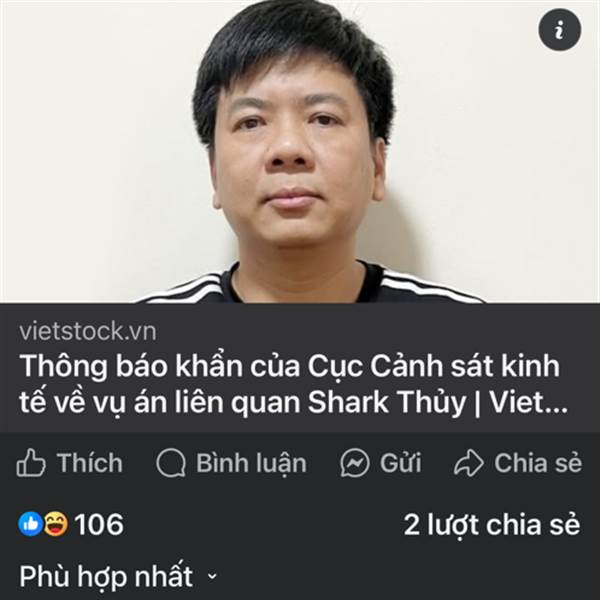Screen dimensions: 600x600
Task: View the 106 reactions count
Action: (99, 524)
